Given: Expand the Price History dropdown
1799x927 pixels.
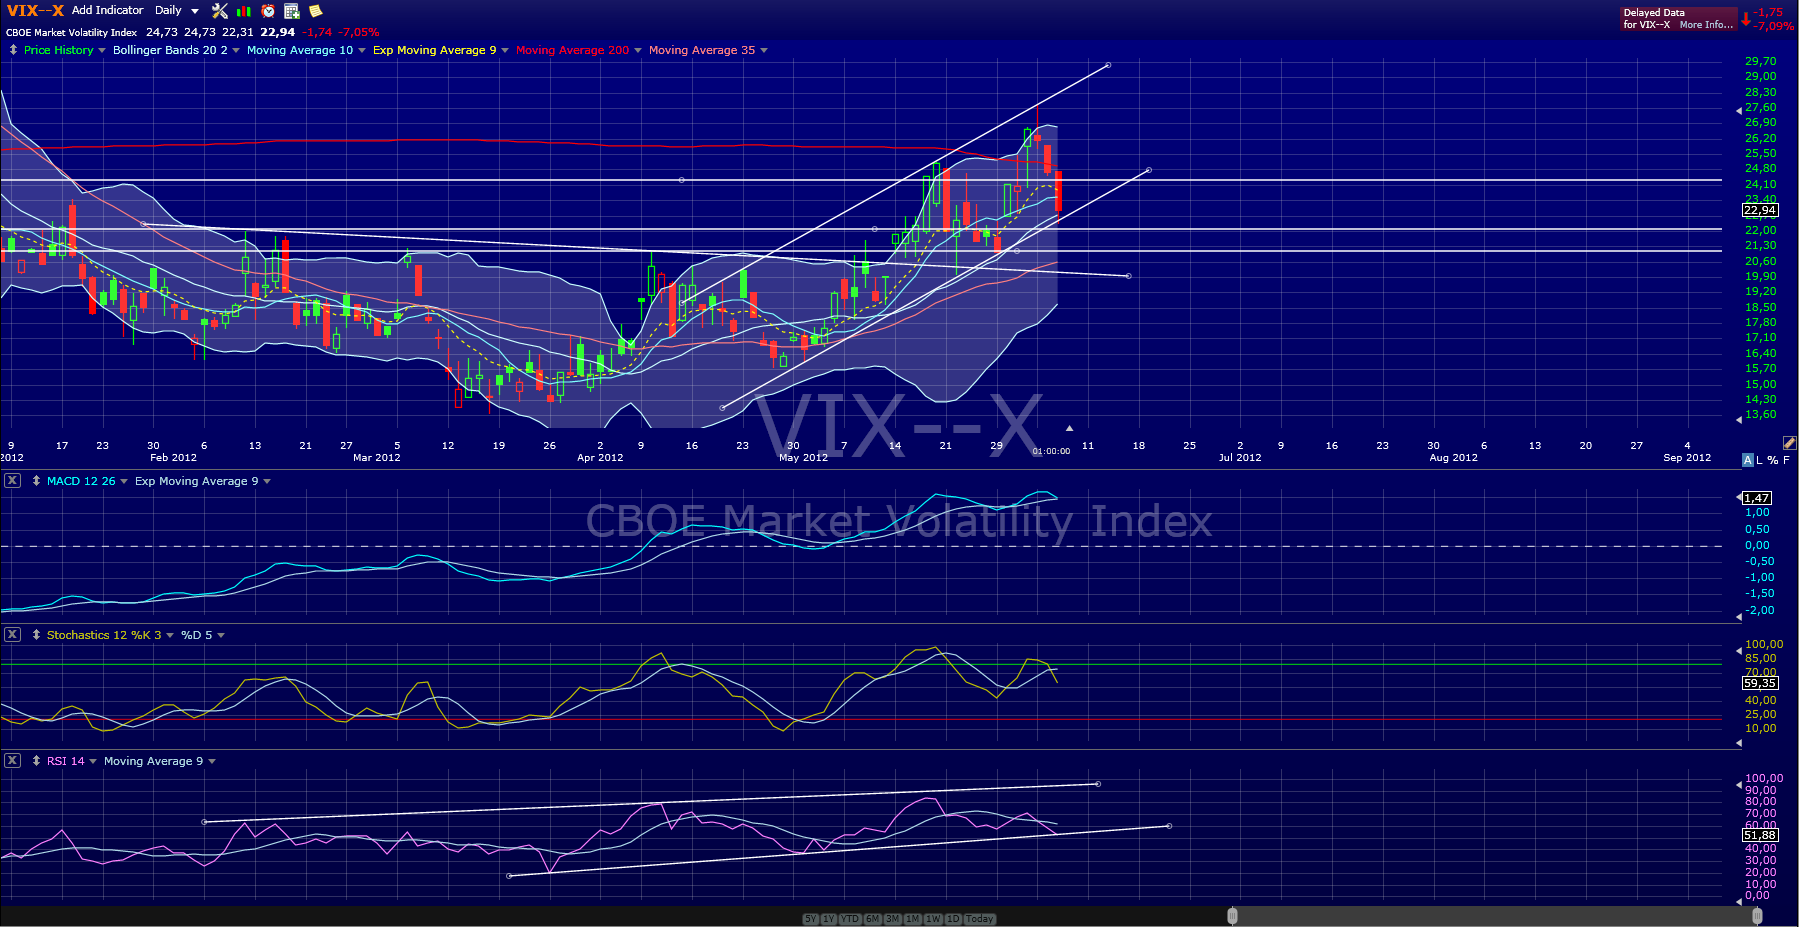Looking at the screenshot, I should (x=102, y=51).
